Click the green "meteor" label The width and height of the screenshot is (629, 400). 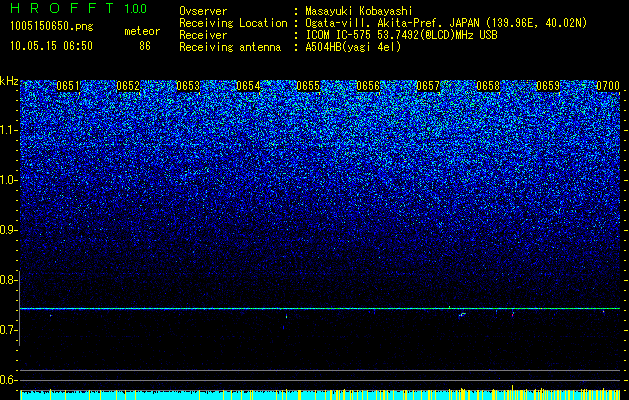[x=142, y=31]
